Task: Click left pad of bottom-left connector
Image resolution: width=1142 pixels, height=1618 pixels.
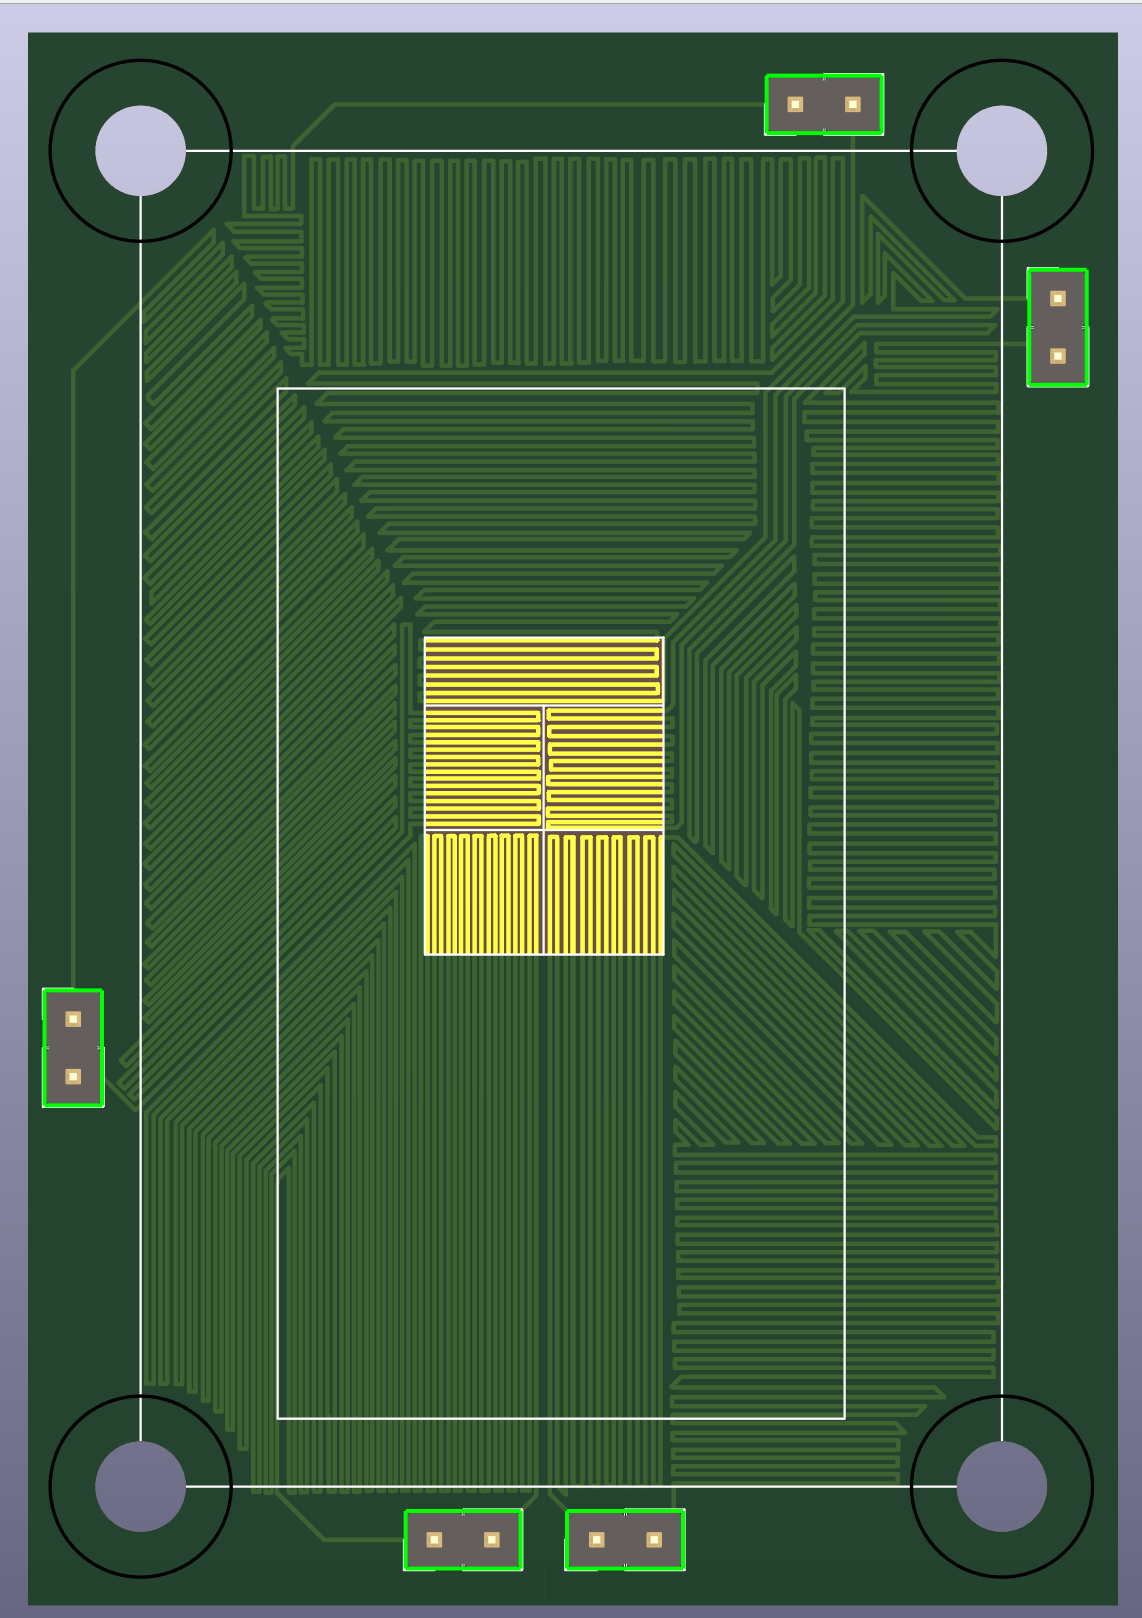Action: pos(434,1540)
